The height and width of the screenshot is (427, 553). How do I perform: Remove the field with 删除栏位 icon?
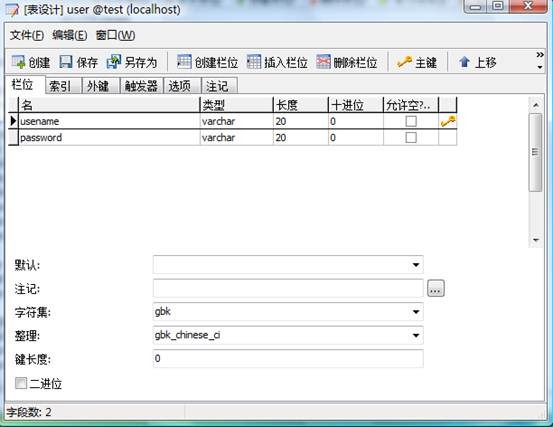323,62
